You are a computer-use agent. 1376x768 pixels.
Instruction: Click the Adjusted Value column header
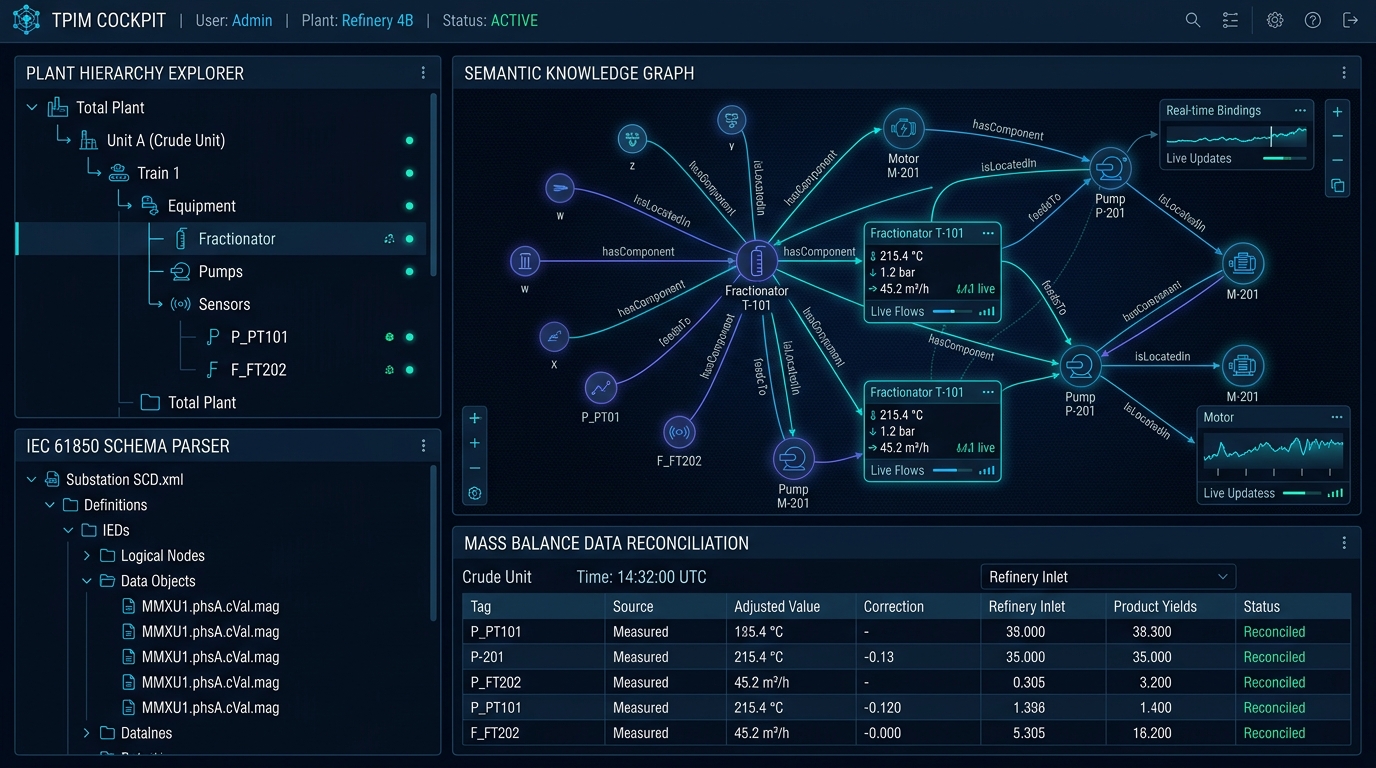click(777, 607)
